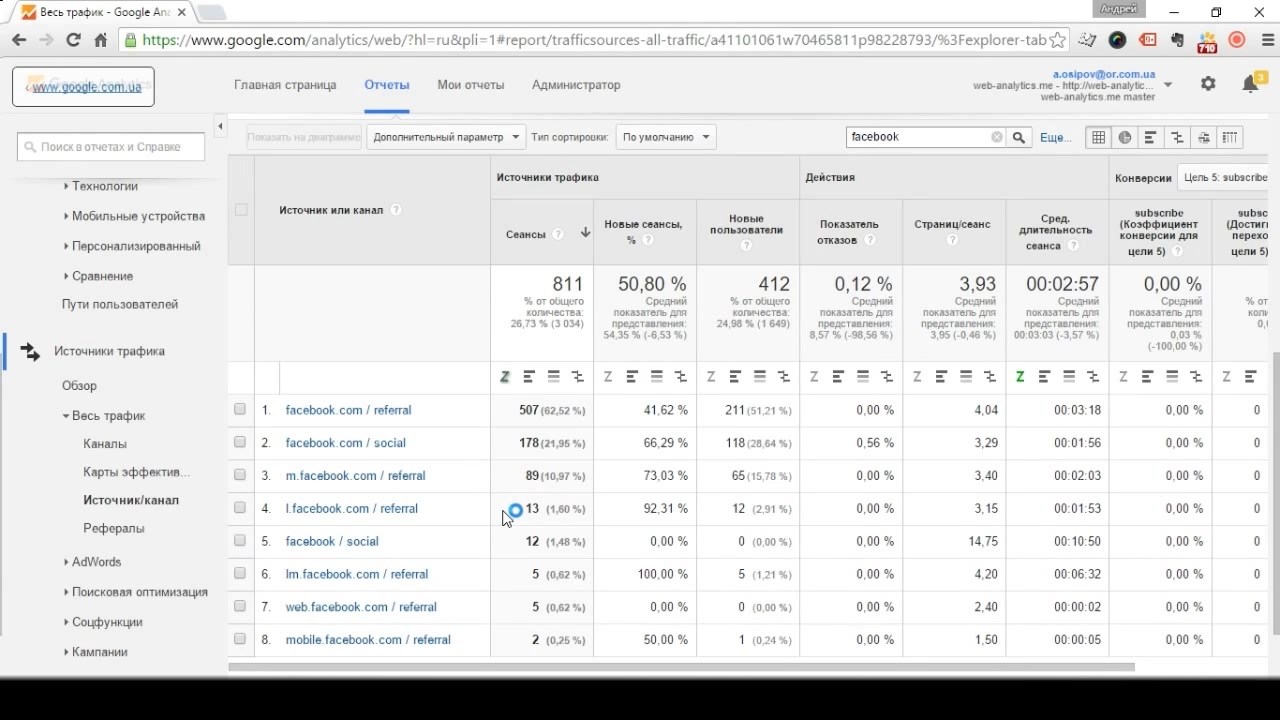The image size is (1280, 720).
Task: Click the browser address bar URL
Action: pyautogui.click(x=594, y=40)
